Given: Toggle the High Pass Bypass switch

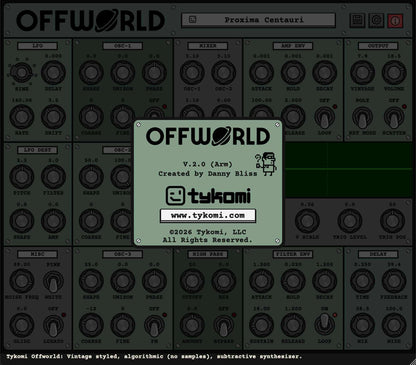Looking at the screenshot, I should point(223,325).
